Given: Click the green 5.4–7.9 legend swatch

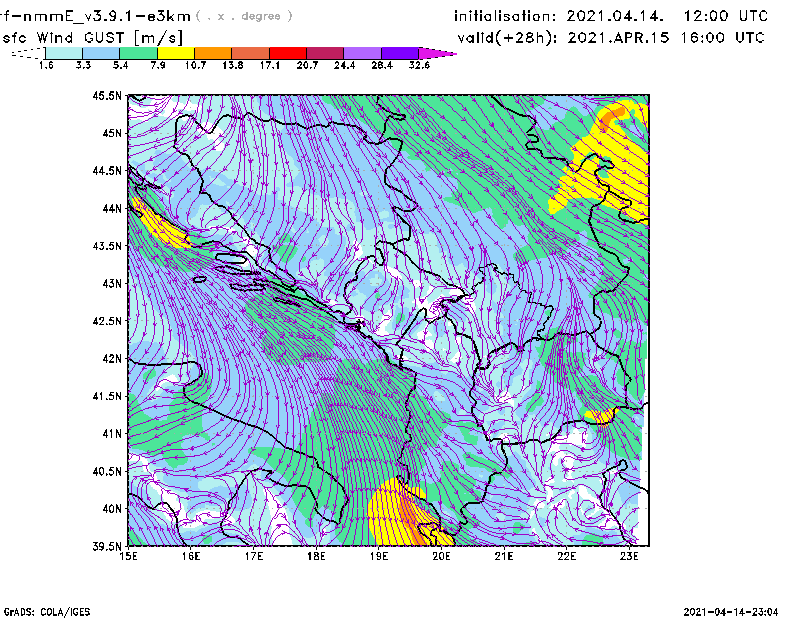Looking at the screenshot, I should [x=138, y=53].
